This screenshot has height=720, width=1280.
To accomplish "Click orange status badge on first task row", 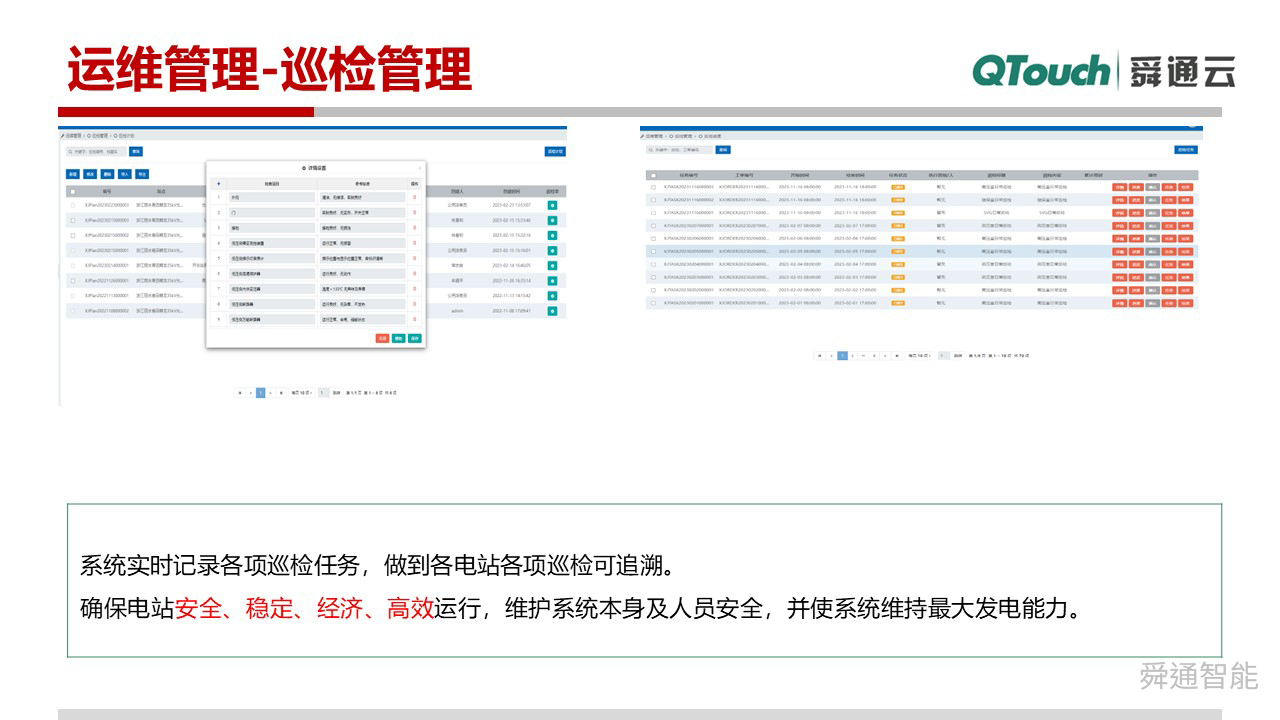I will [897, 186].
